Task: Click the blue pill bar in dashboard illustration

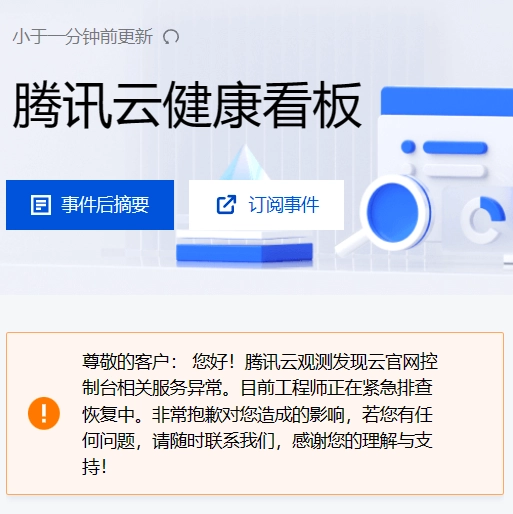Action: click(455, 148)
